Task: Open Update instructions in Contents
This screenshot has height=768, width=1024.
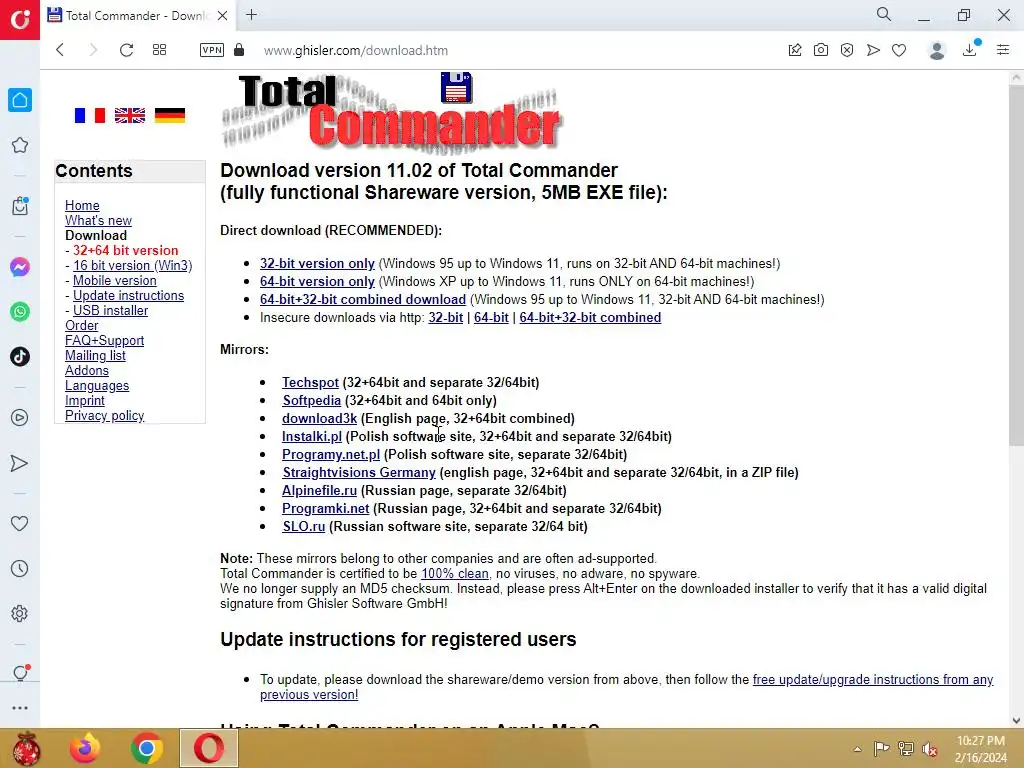Action: coord(129,296)
